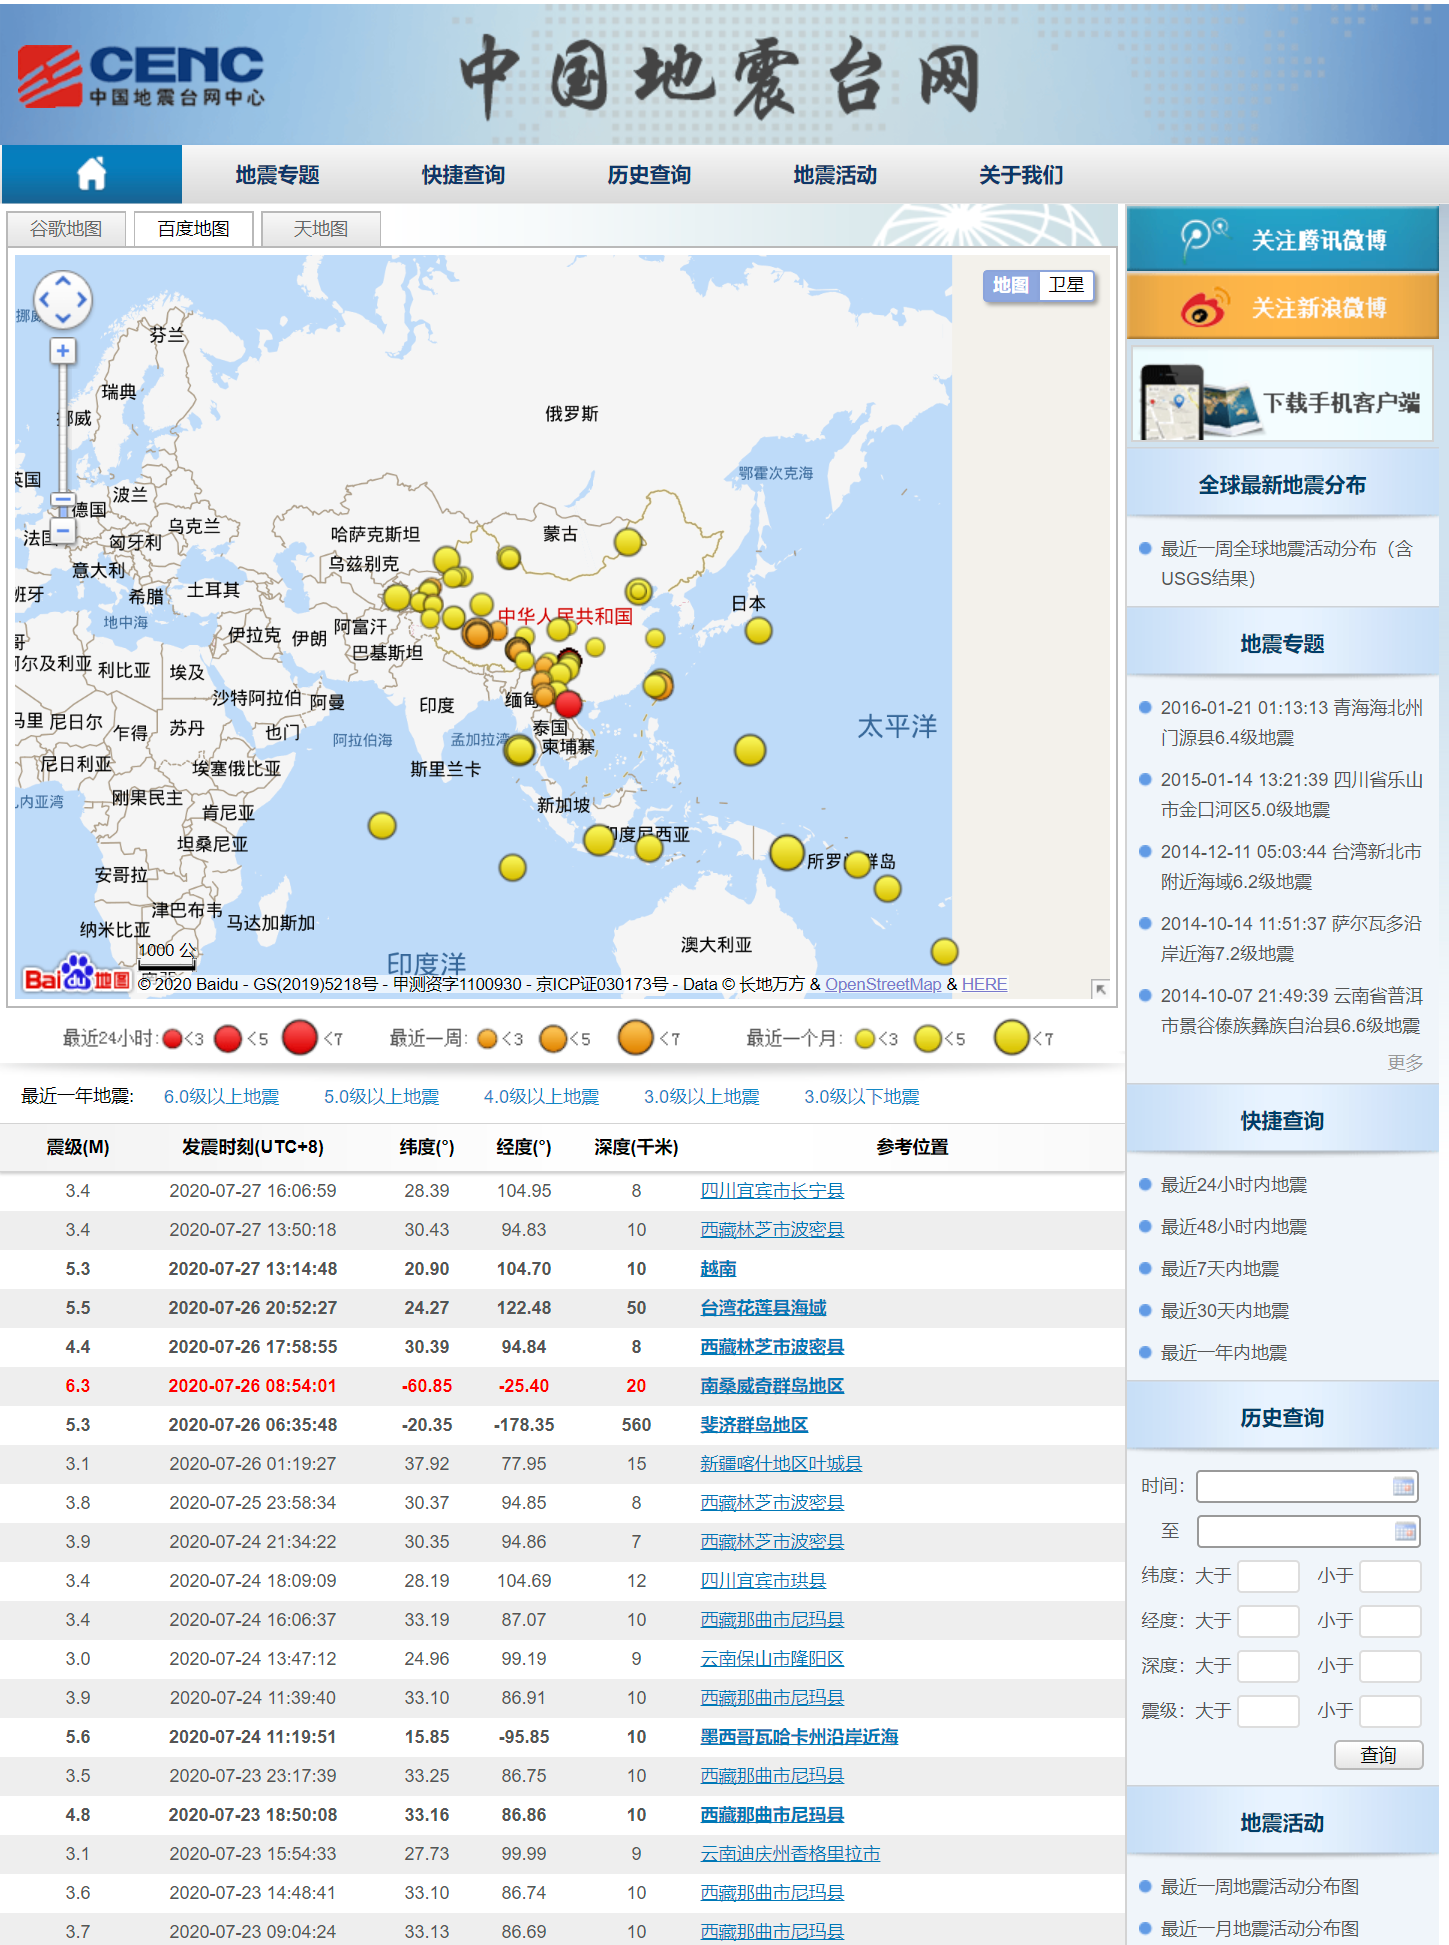This screenshot has height=1945, width=1449.
Task: Switch map to 卫星 satellite view
Action: coord(1066,285)
